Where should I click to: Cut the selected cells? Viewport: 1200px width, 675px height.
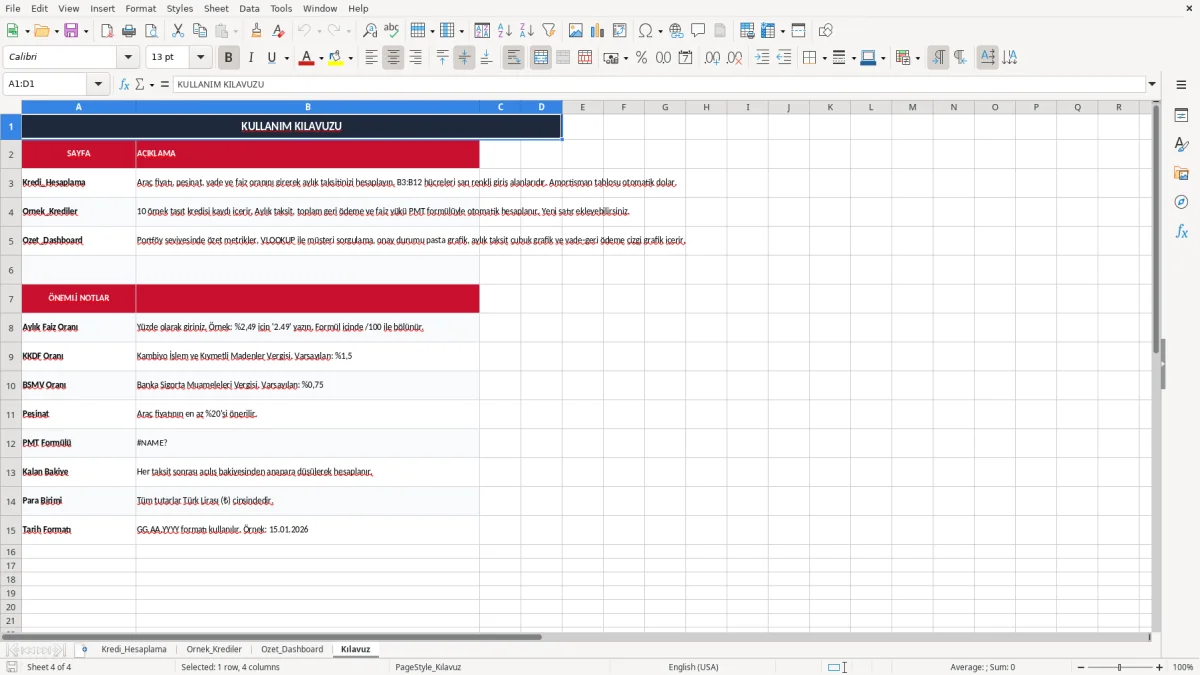pyautogui.click(x=178, y=31)
